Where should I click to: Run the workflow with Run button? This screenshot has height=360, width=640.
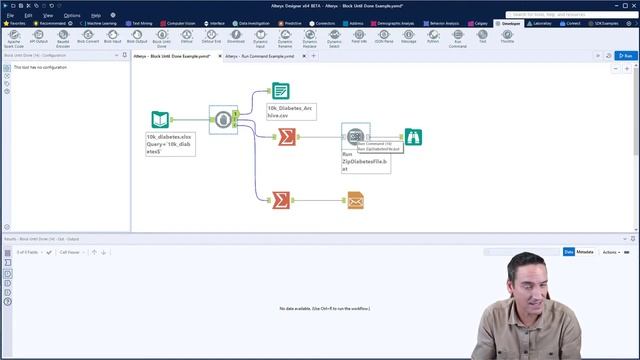(x=626, y=56)
